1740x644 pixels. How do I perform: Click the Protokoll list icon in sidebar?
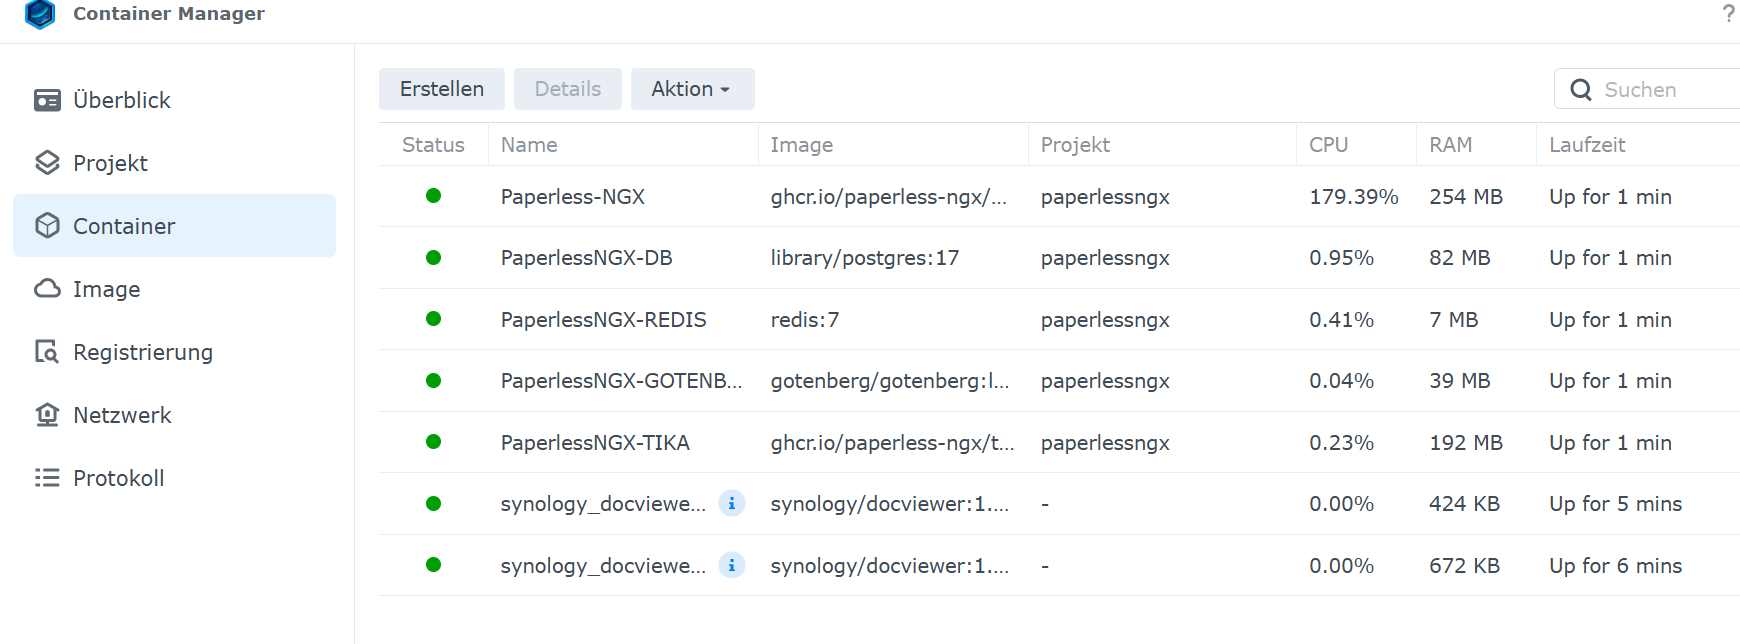pos(47,478)
